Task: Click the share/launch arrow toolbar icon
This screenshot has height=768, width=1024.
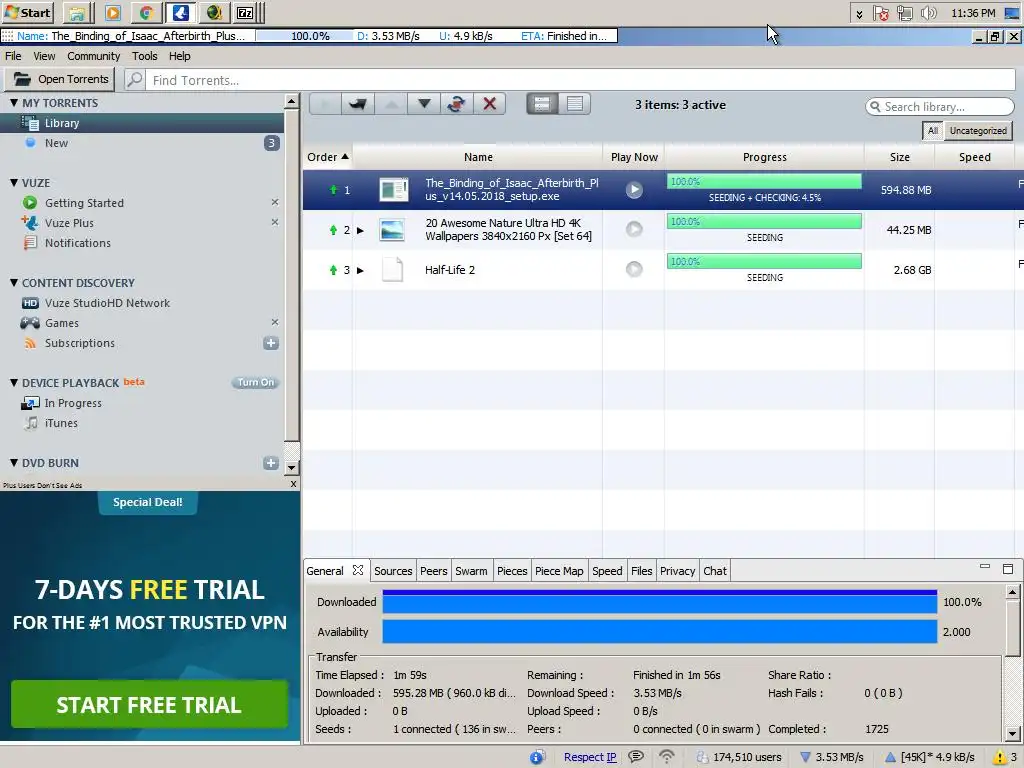Action: 357,104
